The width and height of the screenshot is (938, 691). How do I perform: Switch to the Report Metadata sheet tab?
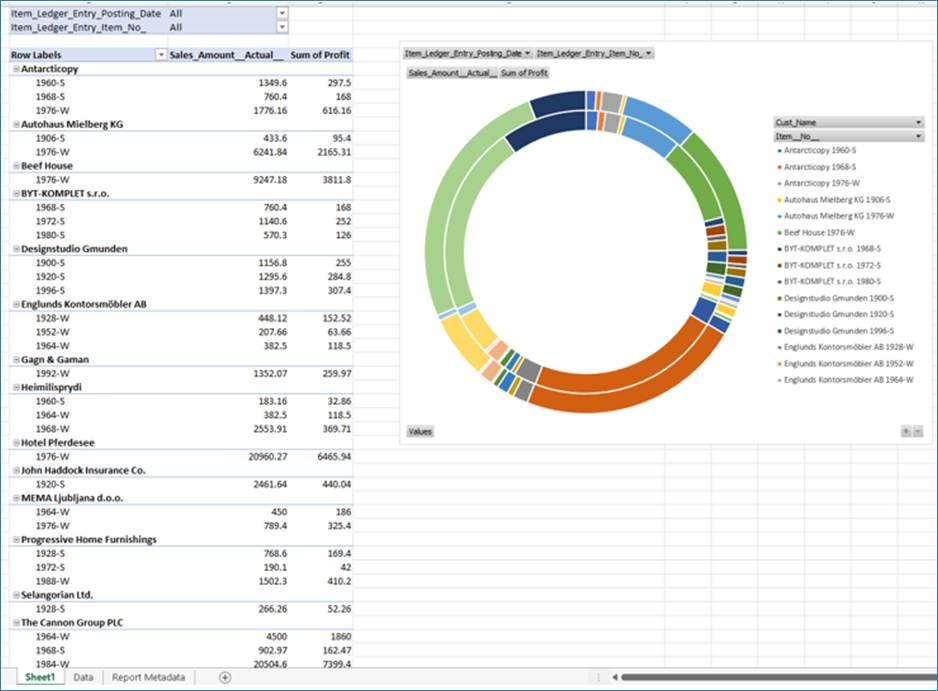point(148,678)
